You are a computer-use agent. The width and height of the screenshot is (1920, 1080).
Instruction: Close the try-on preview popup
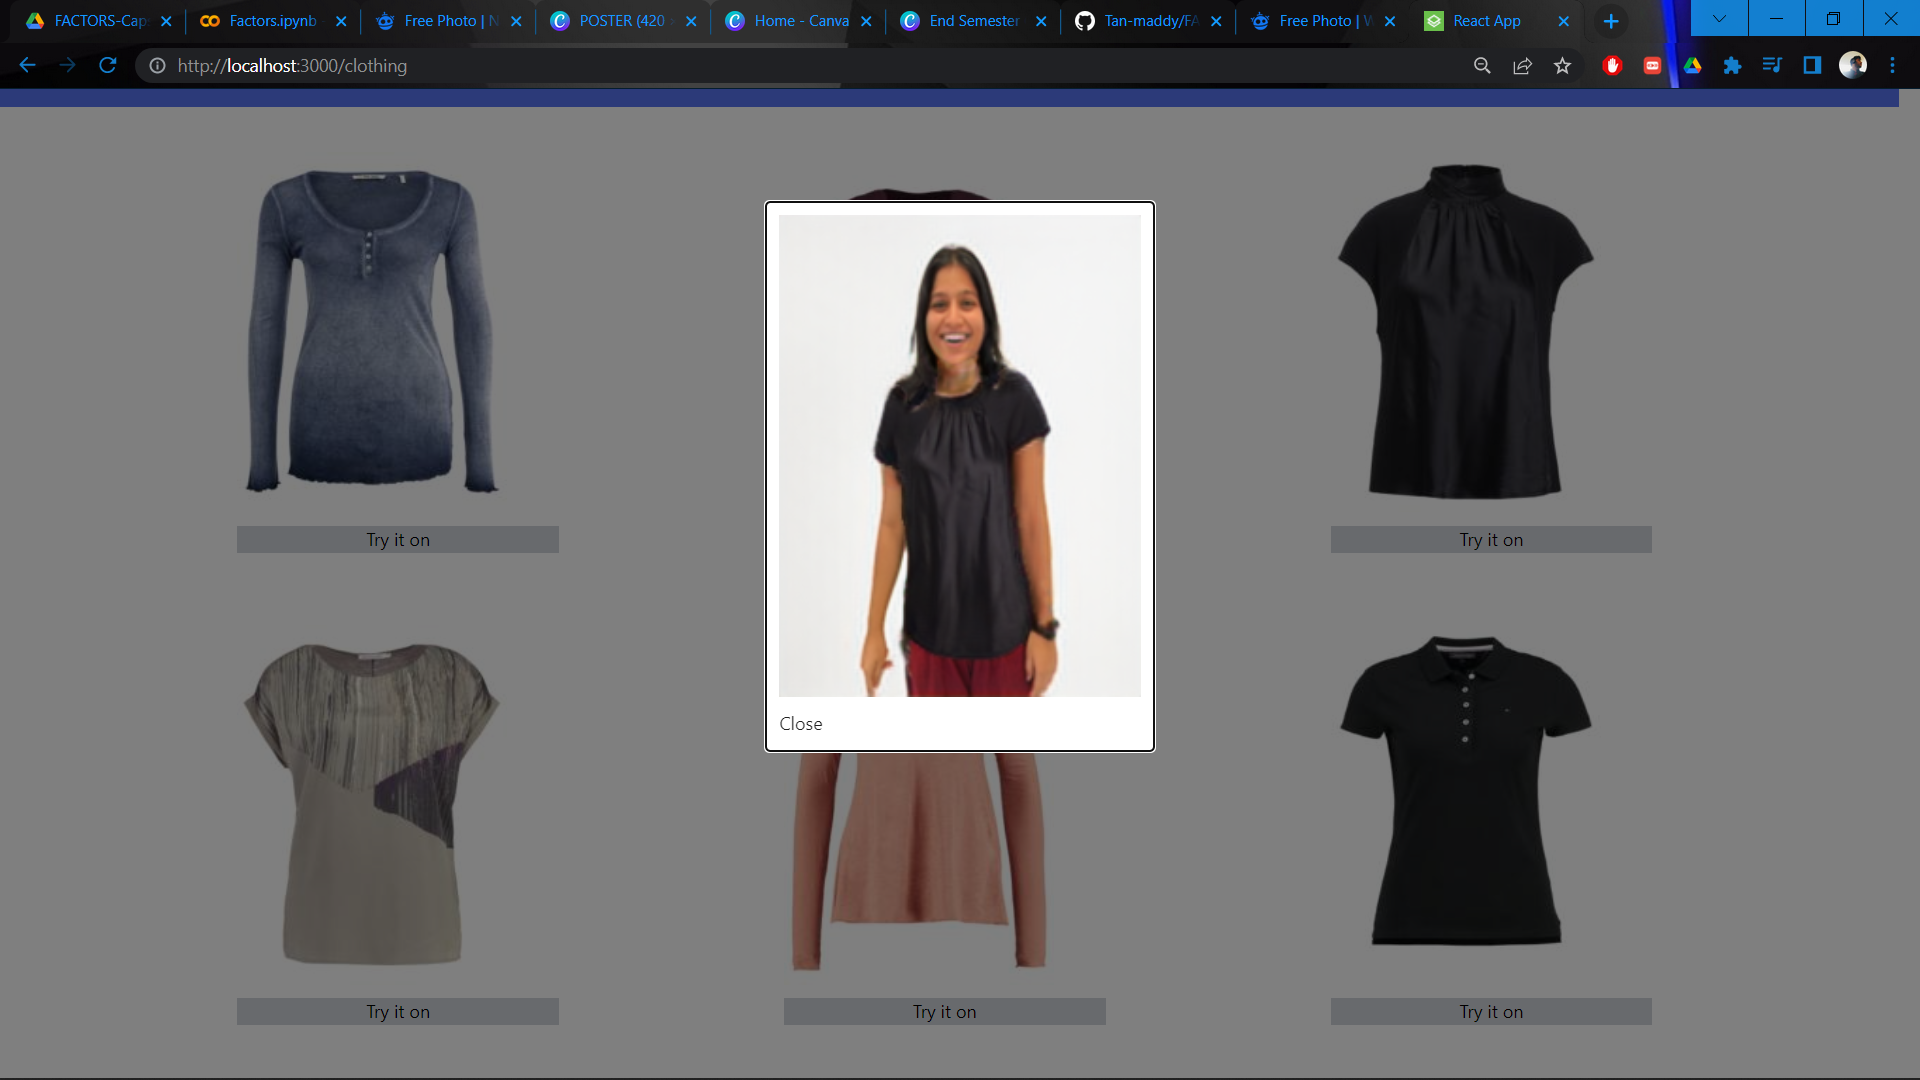coord(800,724)
